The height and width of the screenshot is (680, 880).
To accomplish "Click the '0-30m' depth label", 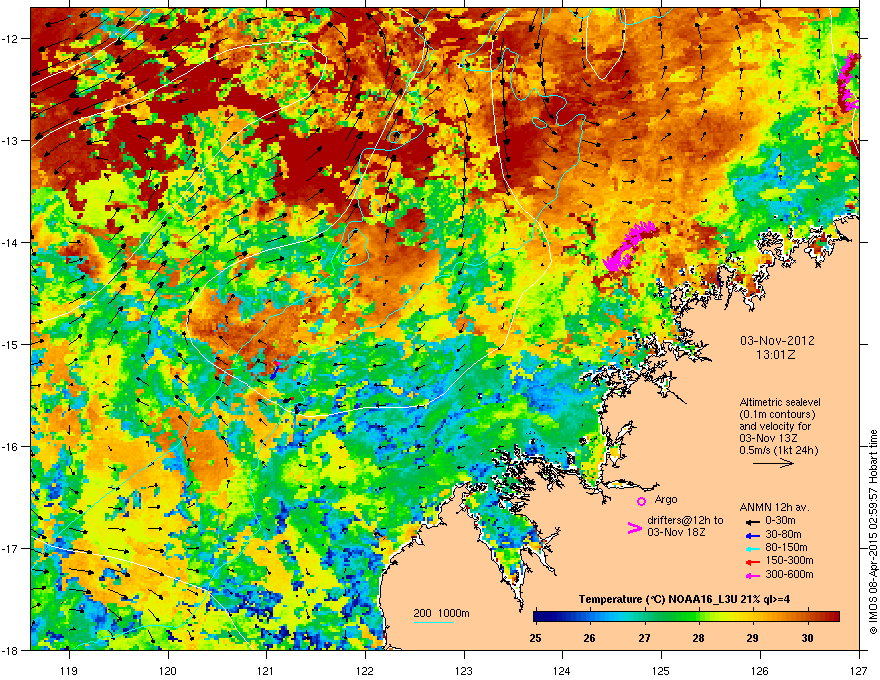I will point(780,521).
